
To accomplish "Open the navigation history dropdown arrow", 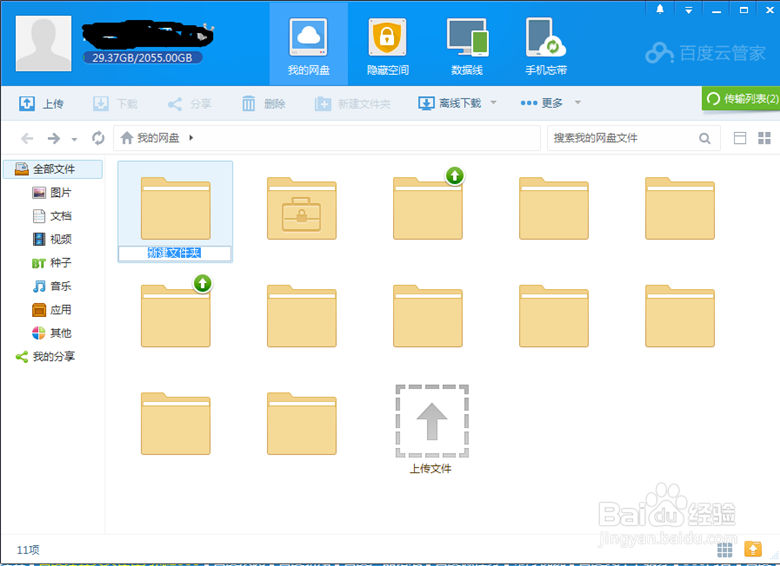I will [74, 139].
